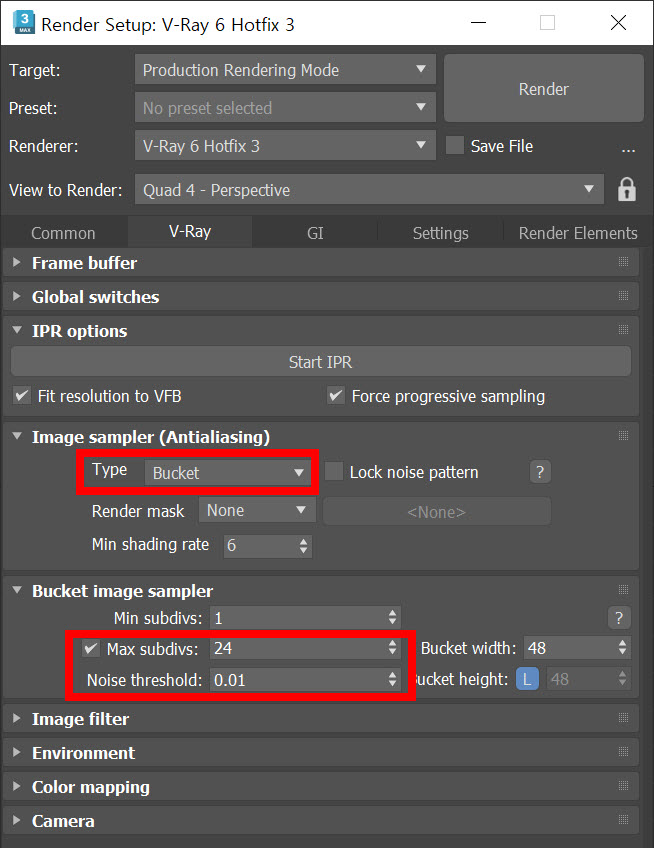The image size is (654, 848).
Task: Toggle Fit resolution to VFB
Action: (x=22, y=396)
